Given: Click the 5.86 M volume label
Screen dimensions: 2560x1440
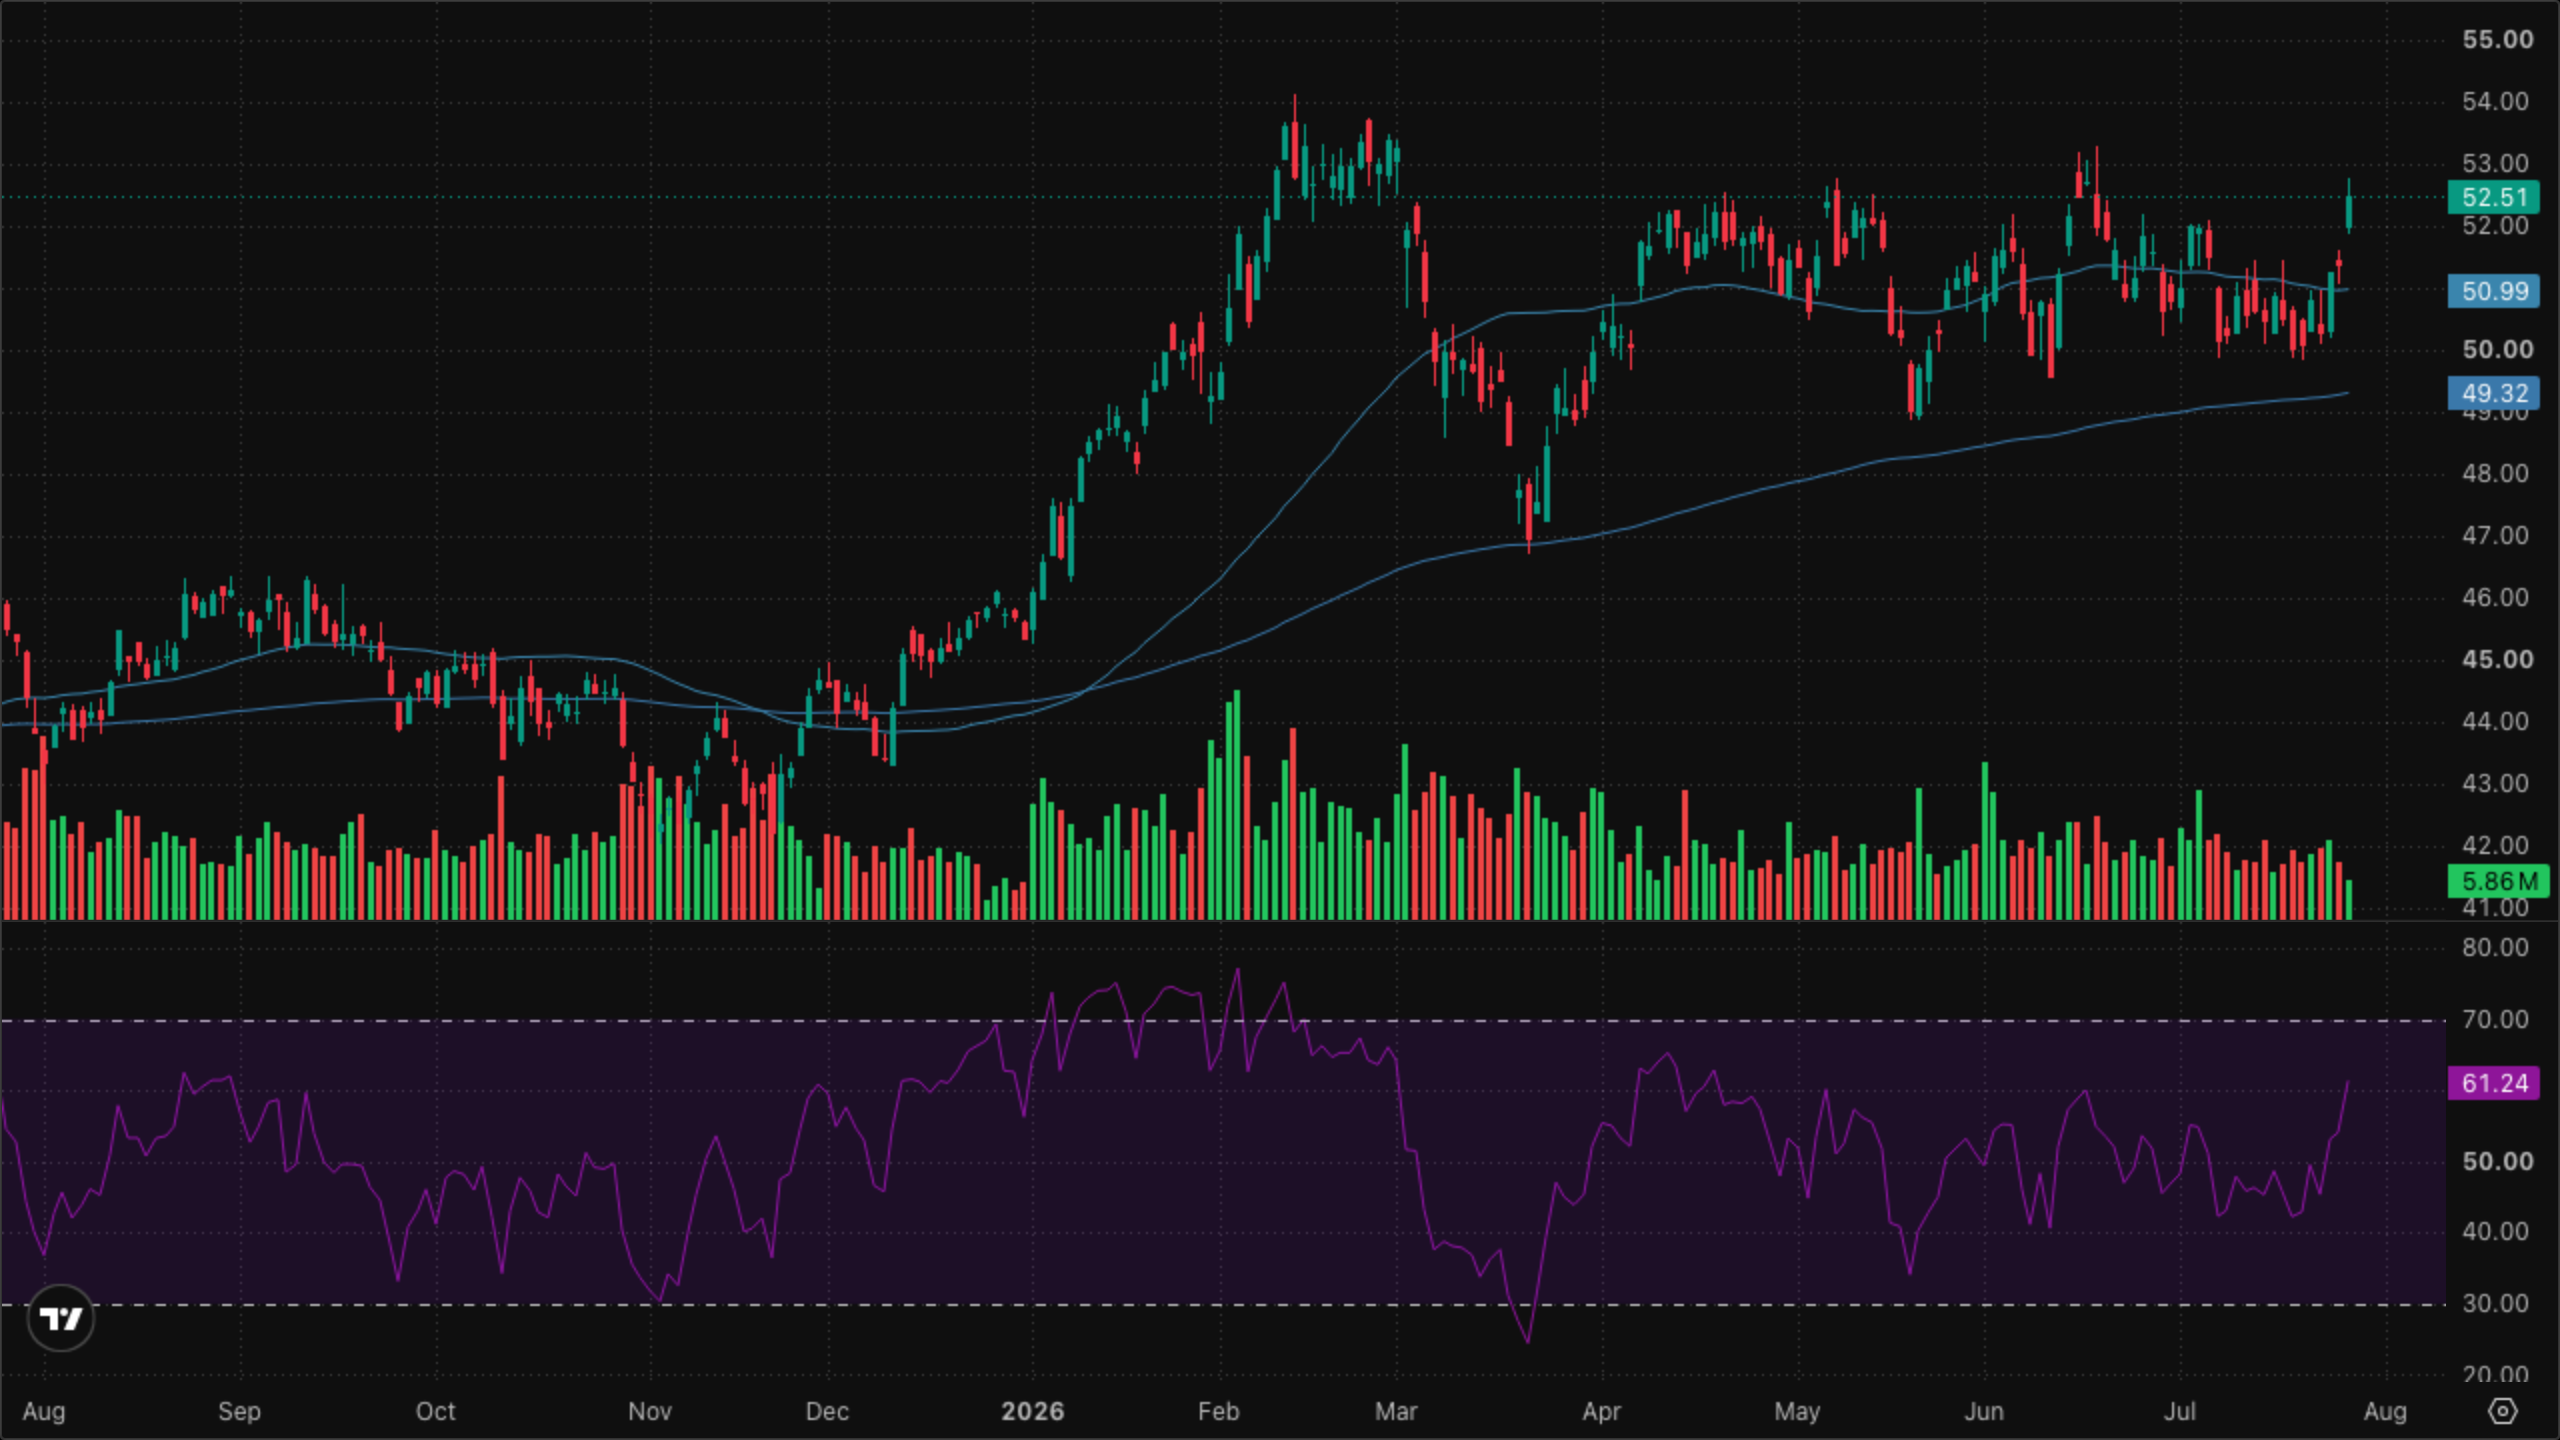Looking at the screenshot, I should pos(2498,881).
